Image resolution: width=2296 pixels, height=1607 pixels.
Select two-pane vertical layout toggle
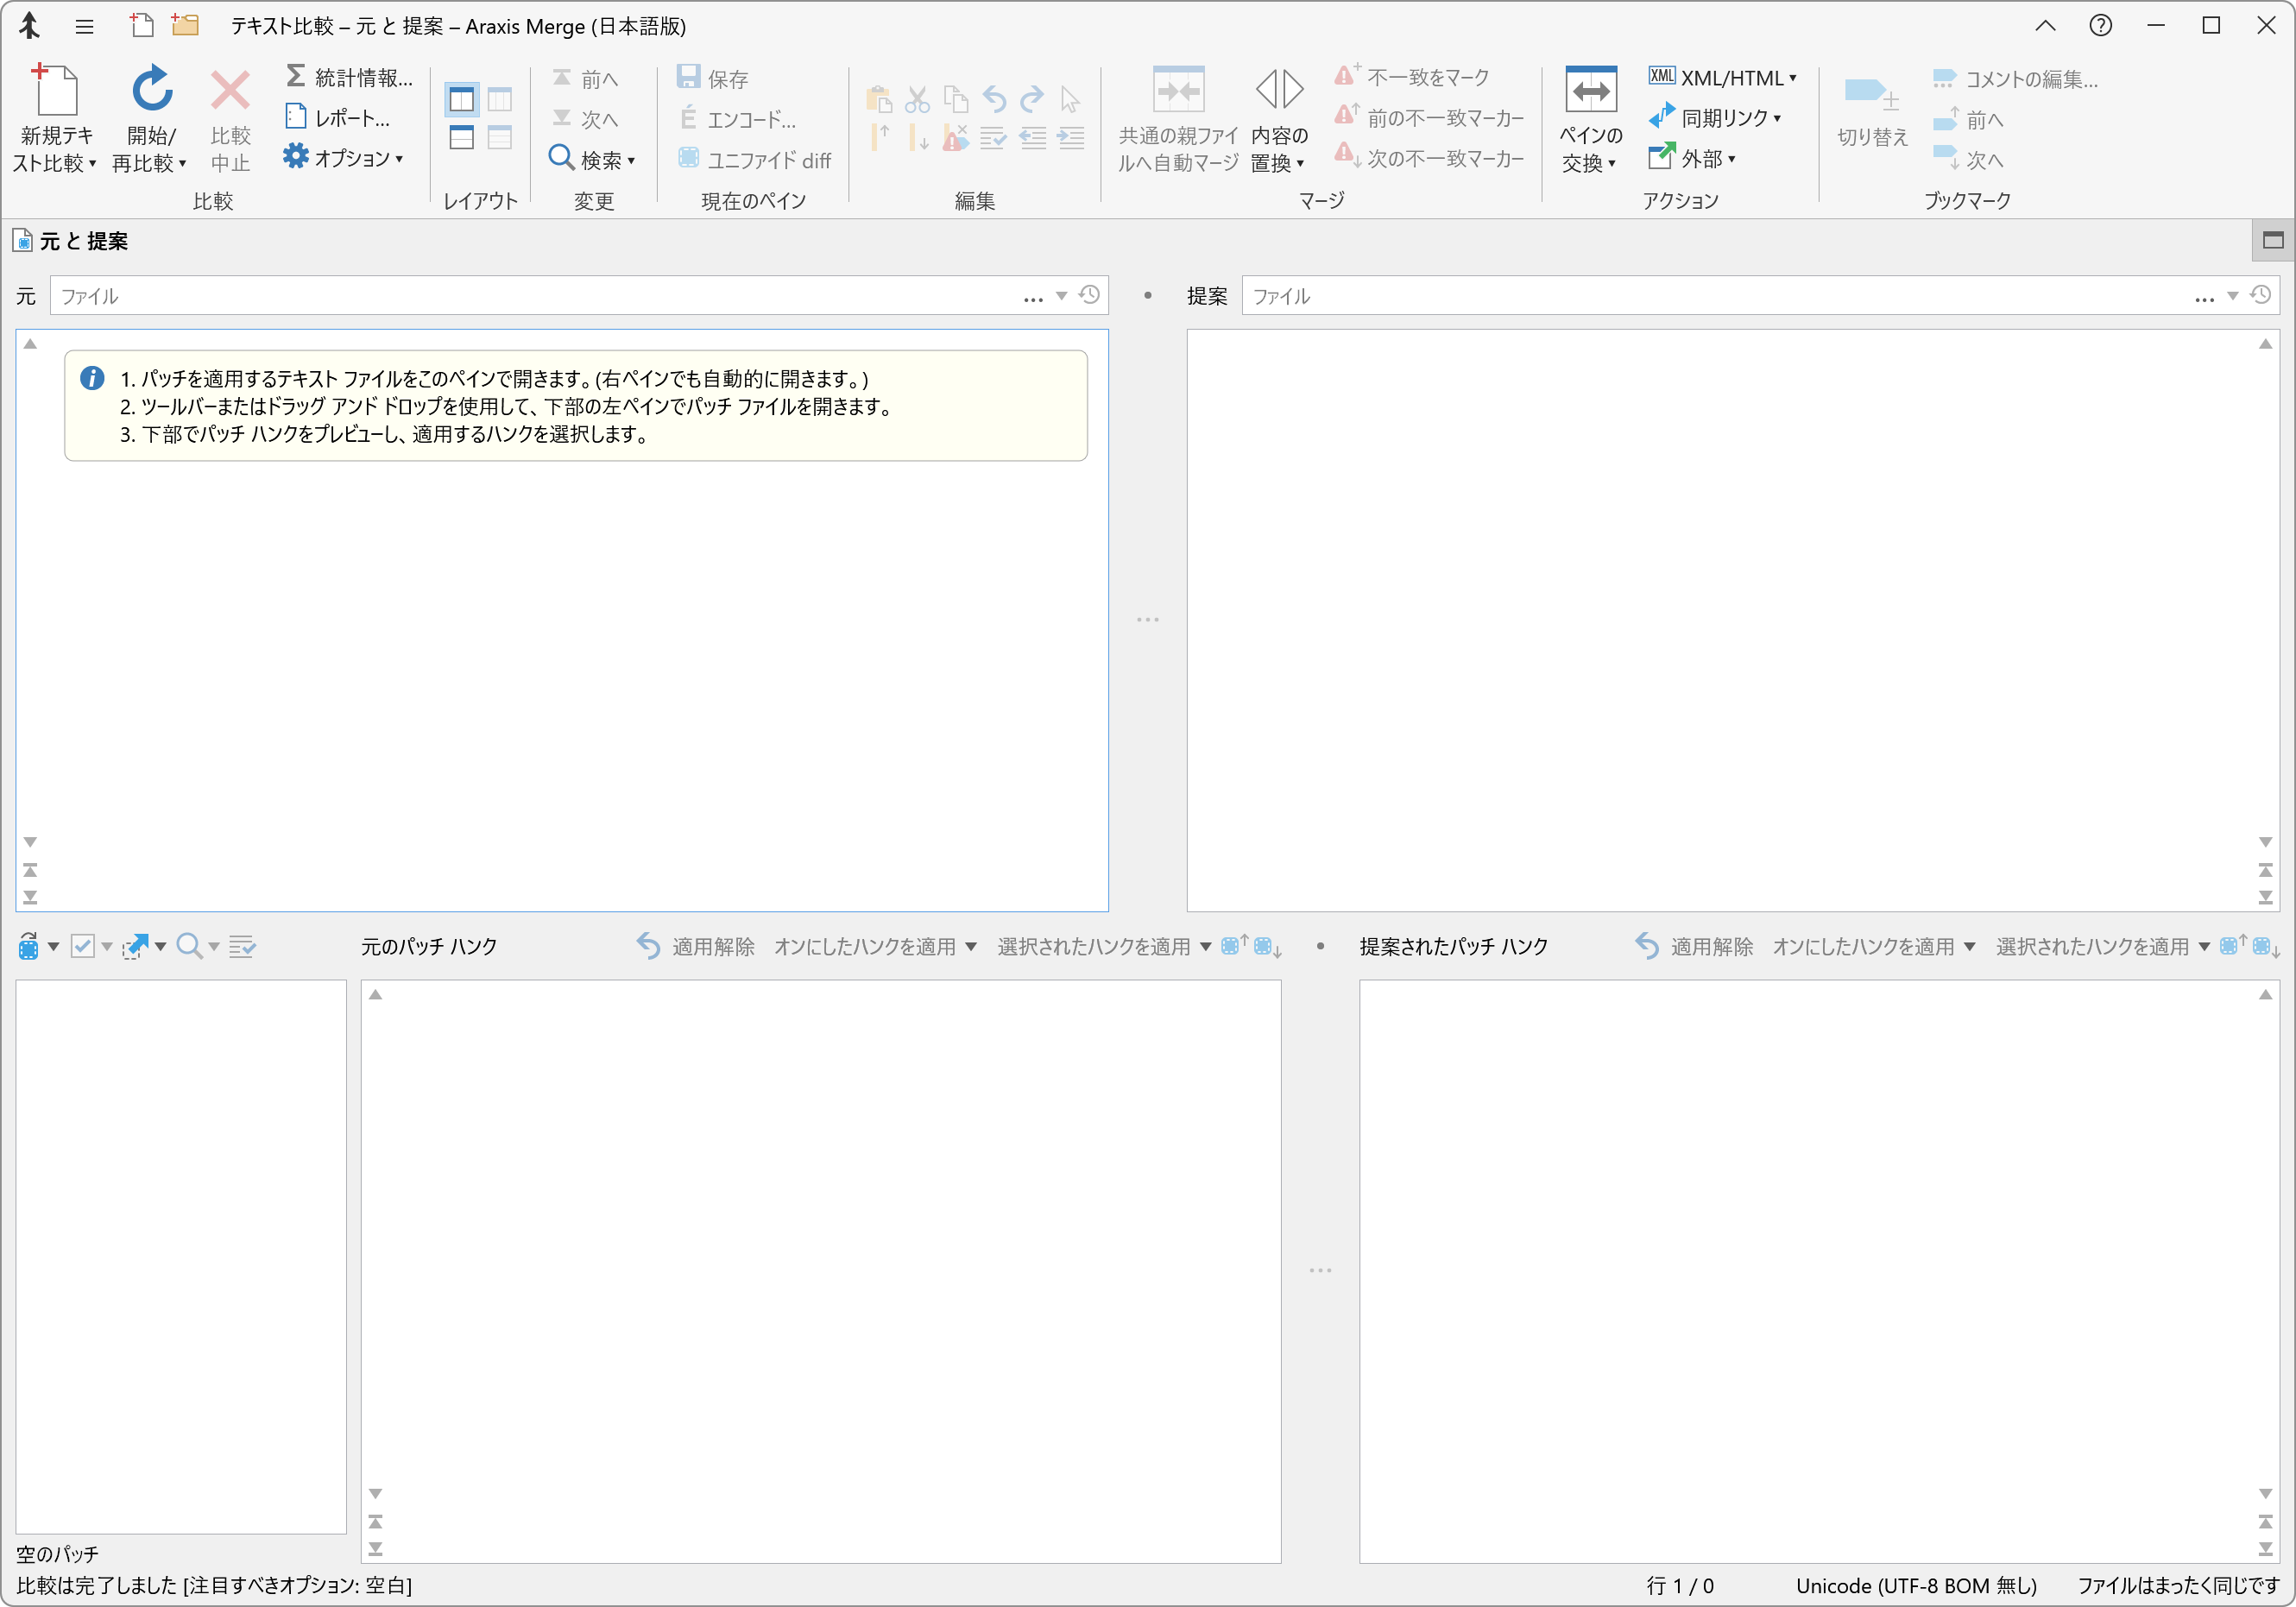pos(461,99)
